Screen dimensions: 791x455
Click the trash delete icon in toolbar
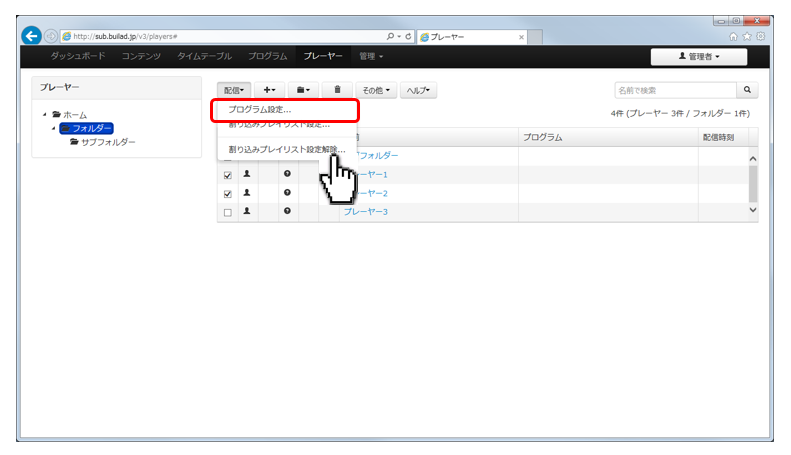click(x=337, y=90)
